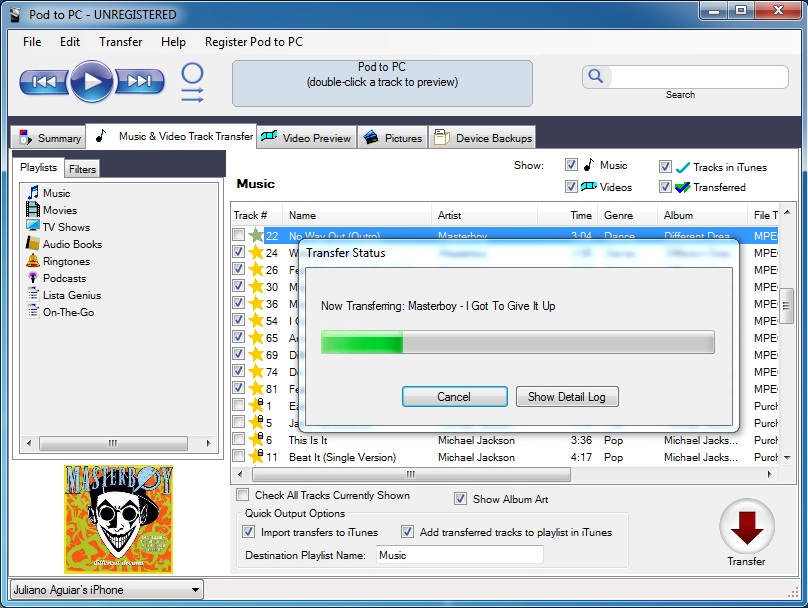Image resolution: width=808 pixels, height=608 pixels.
Task: Toggle Add transferred tracks to playlist checkbox
Action: pos(408,532)
